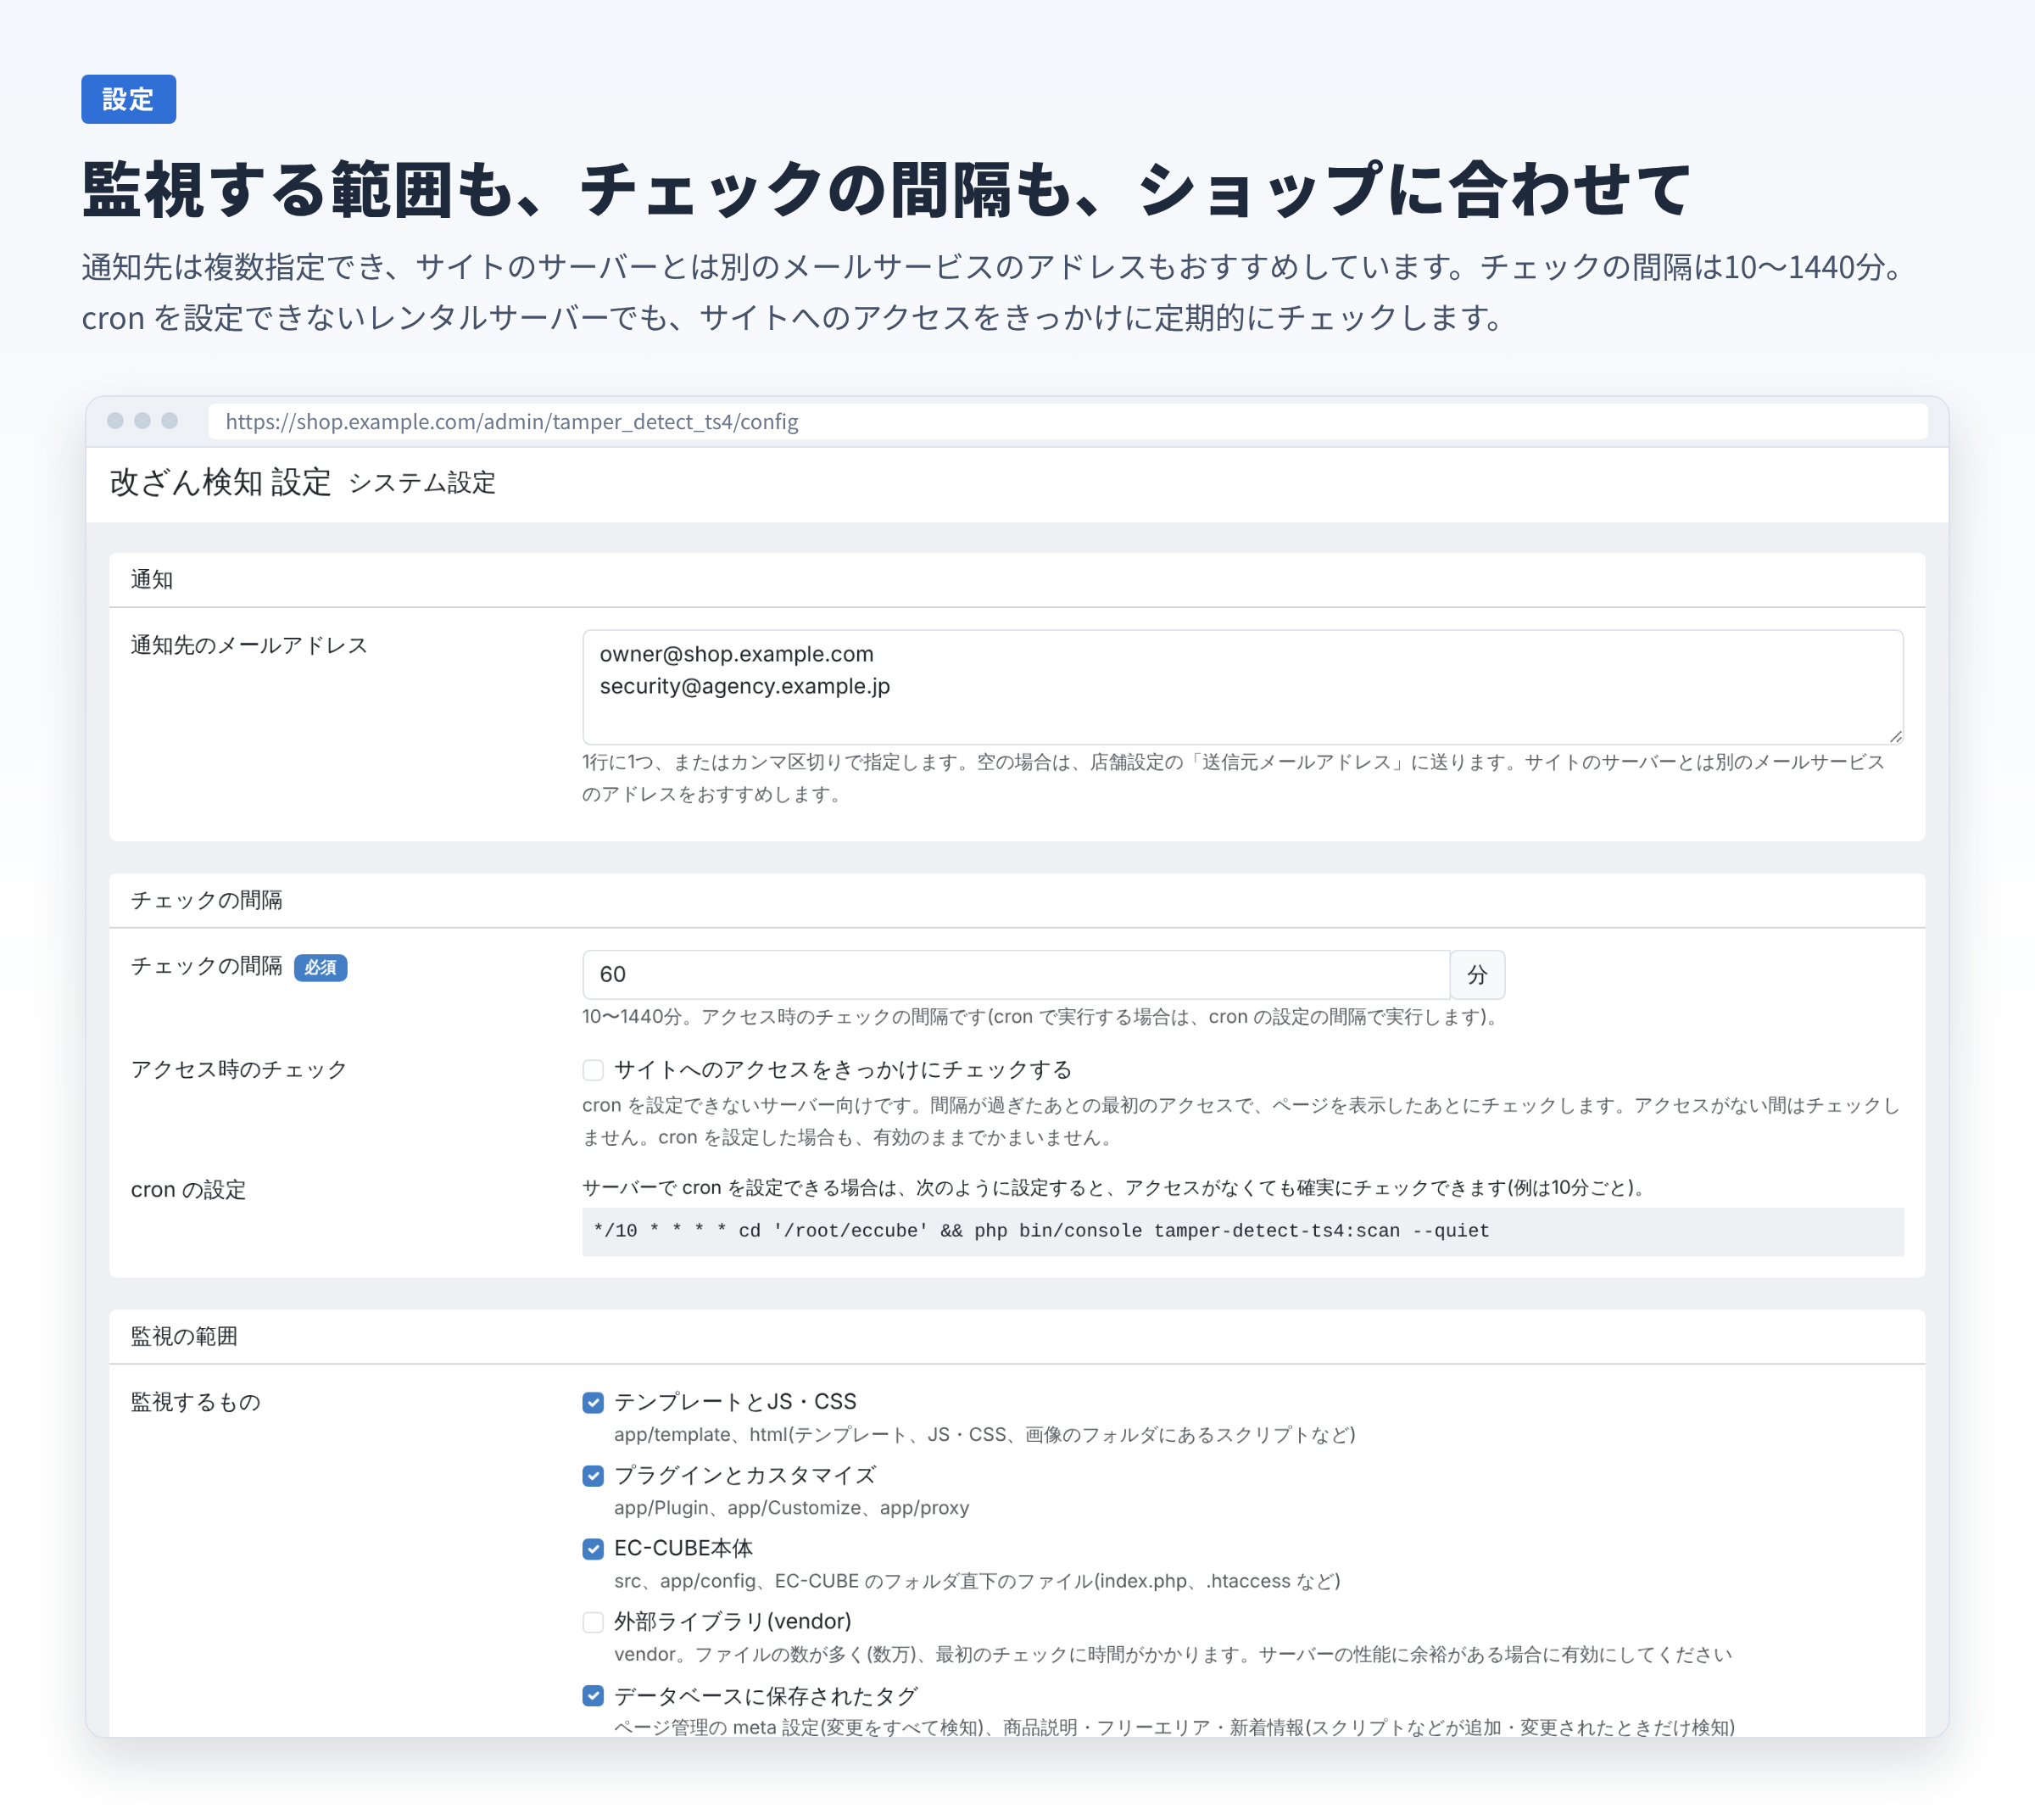Click the blue 設定 badge
The width and height of the screenshot is (2035, 1820).
click(128, 99)
